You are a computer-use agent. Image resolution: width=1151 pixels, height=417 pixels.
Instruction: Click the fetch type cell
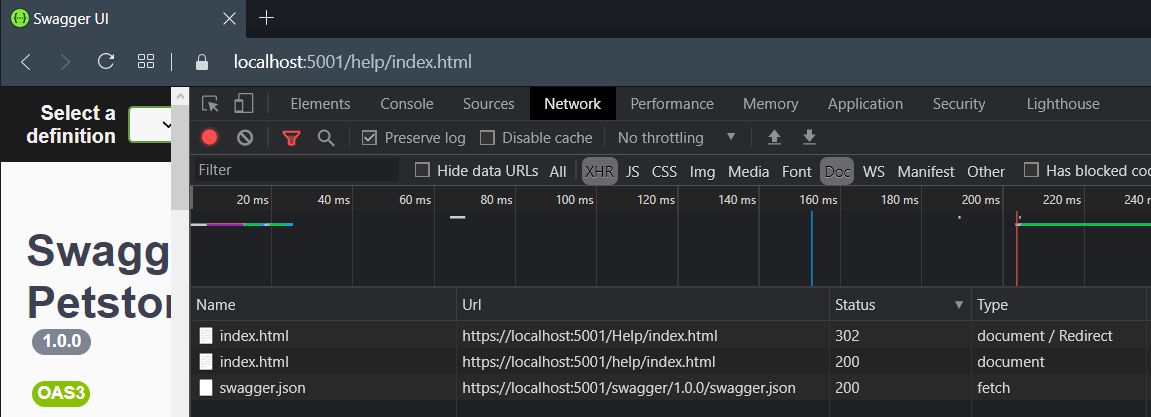[994, 388]
